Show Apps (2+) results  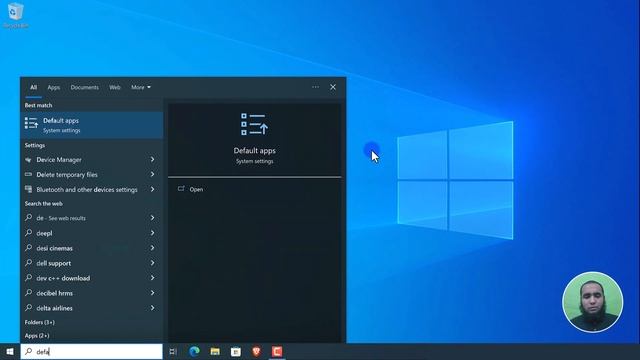pos(37,336)
